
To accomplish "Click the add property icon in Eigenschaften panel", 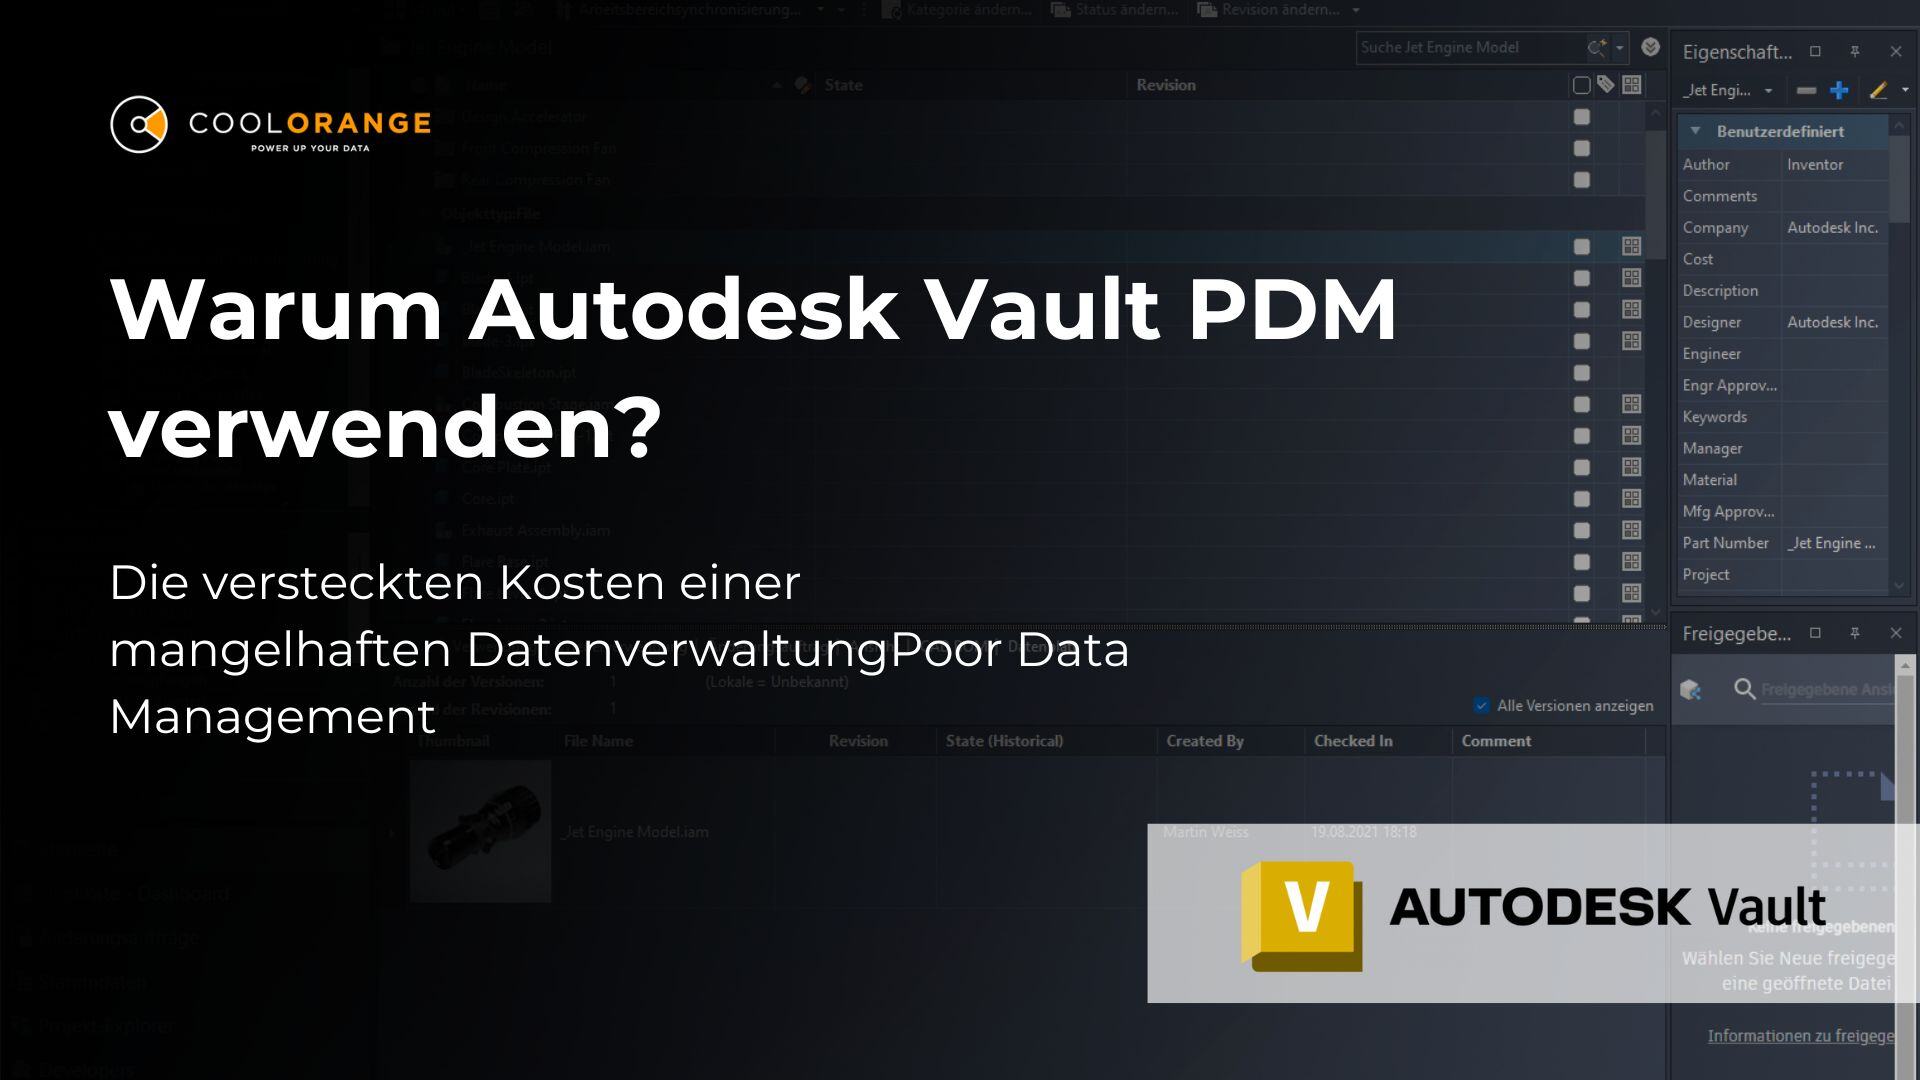I will pyautogui.click(x=1837, y=90).
